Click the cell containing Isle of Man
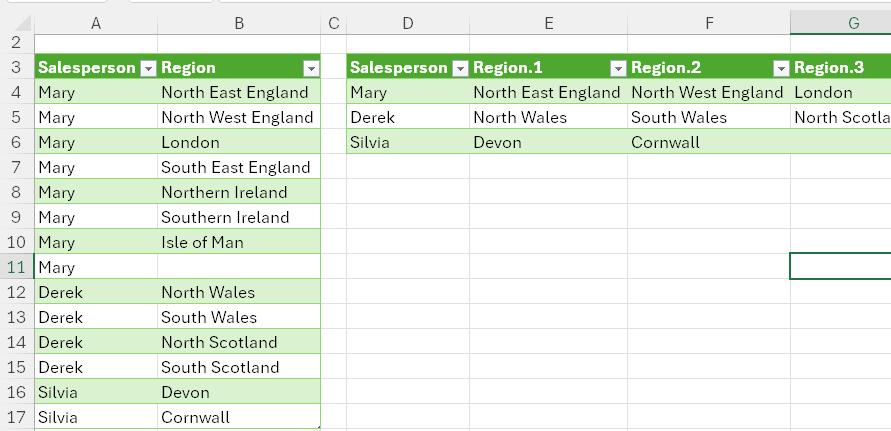 [x=239, y=242]
